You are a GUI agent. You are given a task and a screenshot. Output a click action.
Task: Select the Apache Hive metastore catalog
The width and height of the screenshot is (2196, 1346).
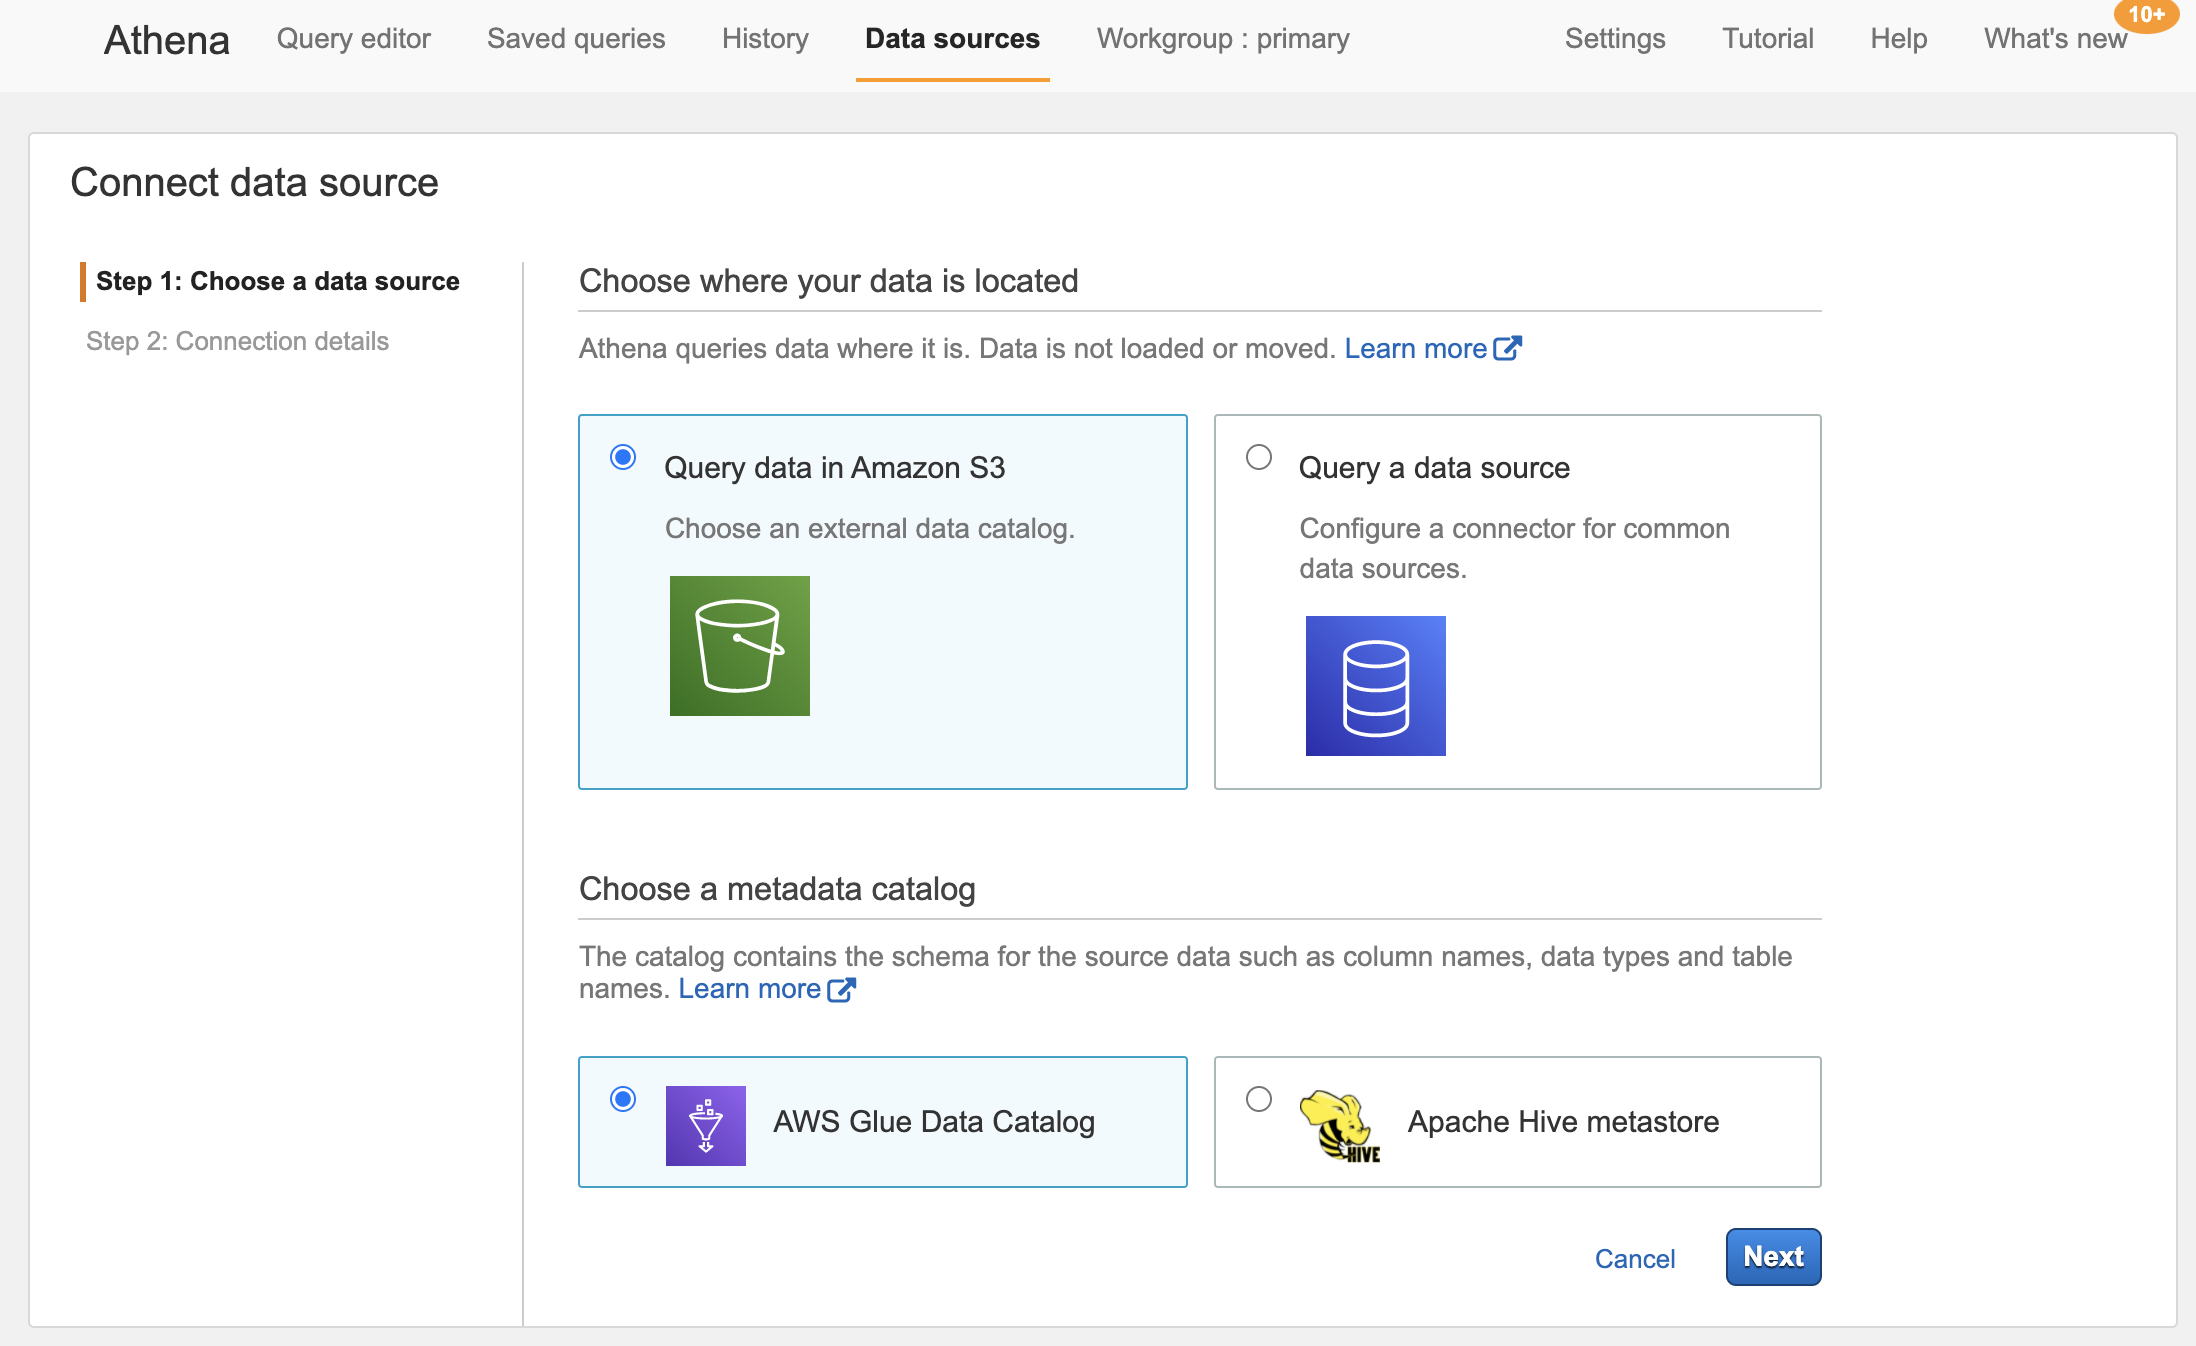coord(1258,1099)
